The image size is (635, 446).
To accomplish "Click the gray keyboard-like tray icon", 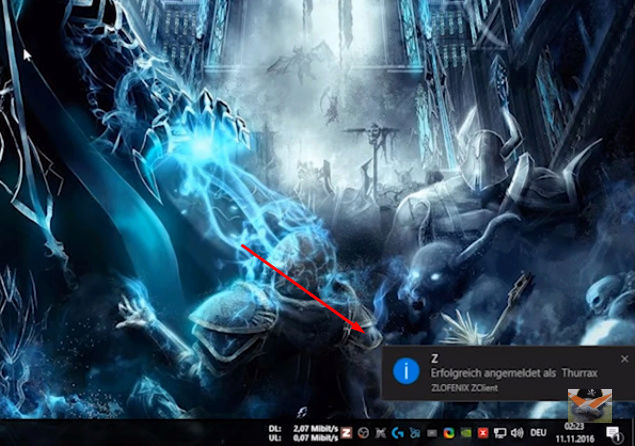I will coord(432,433).
